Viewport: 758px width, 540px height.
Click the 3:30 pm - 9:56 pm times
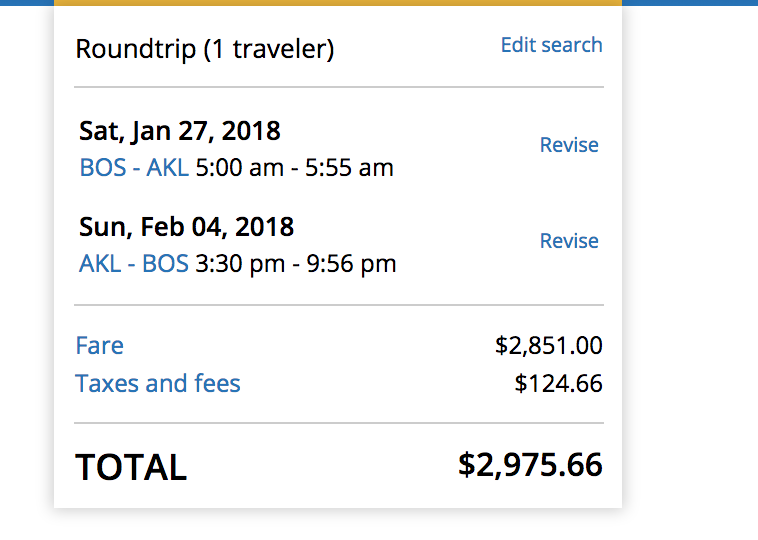[x=295, y=264]
